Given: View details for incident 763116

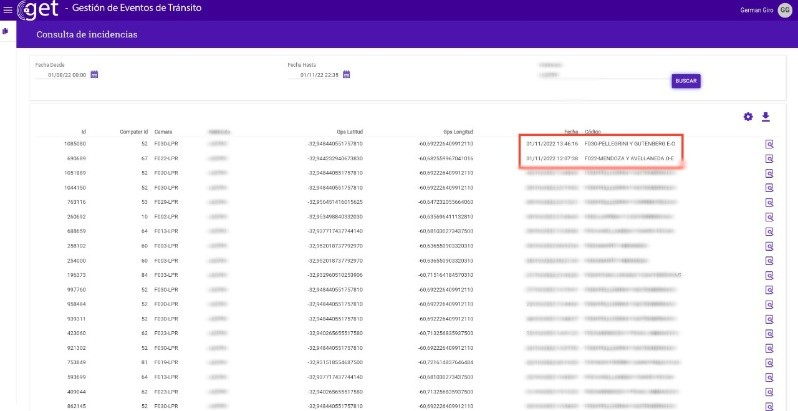Looking at the screenshot, I should (770, 202).
